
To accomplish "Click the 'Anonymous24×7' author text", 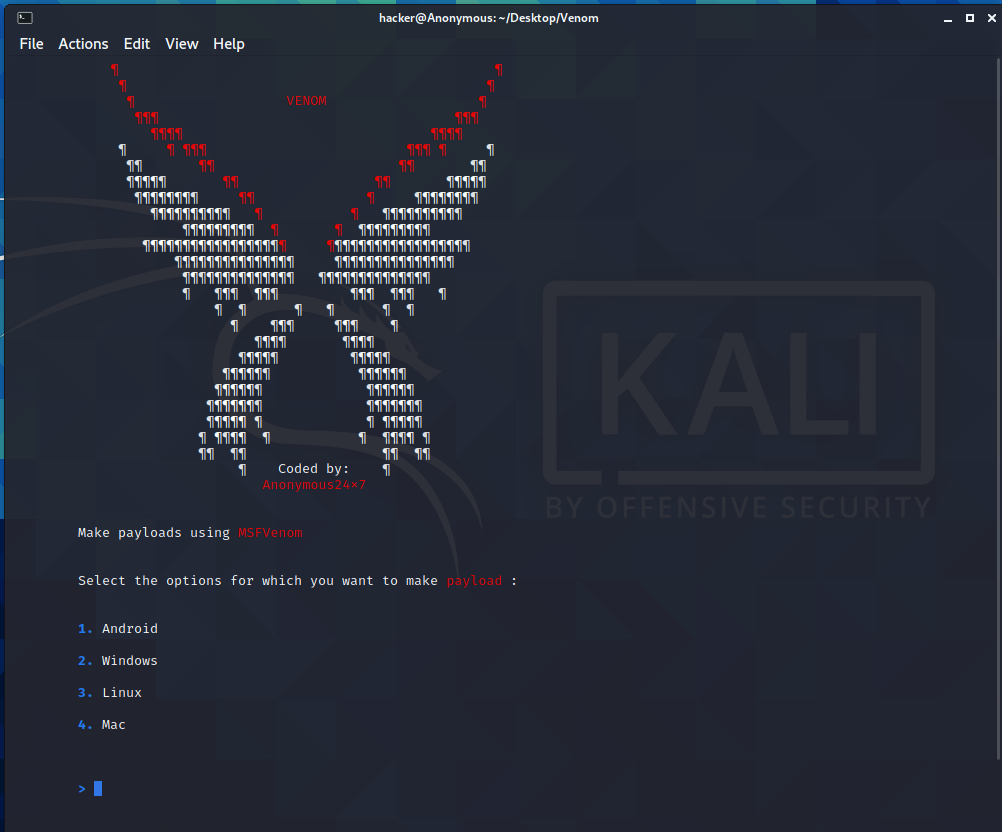I will tap(314, 485).
